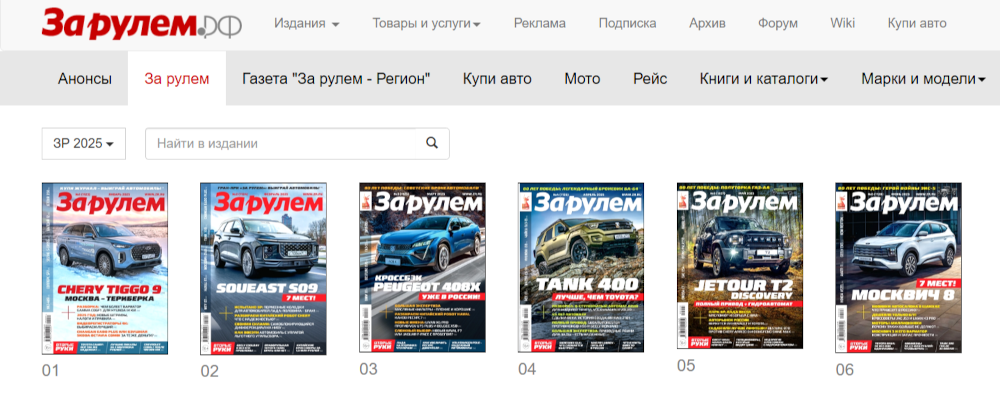Switch to the Анонсы tab
Viewport: 1000px width, 407px height.
coord(85,79)
